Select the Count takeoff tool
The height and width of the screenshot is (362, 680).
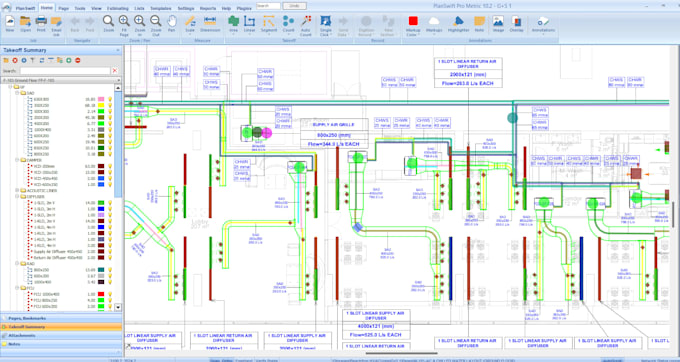tap(288, 21)
